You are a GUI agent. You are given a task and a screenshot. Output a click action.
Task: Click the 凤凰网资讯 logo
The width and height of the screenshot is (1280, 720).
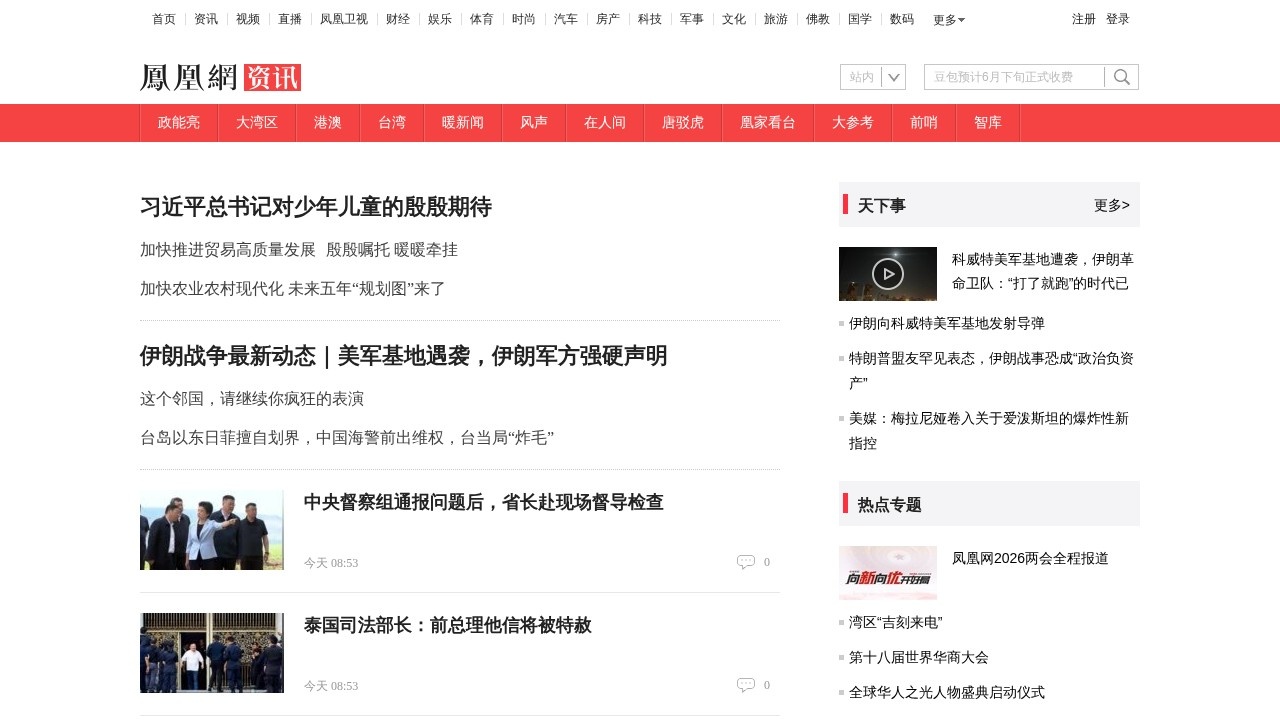(221, 77)
